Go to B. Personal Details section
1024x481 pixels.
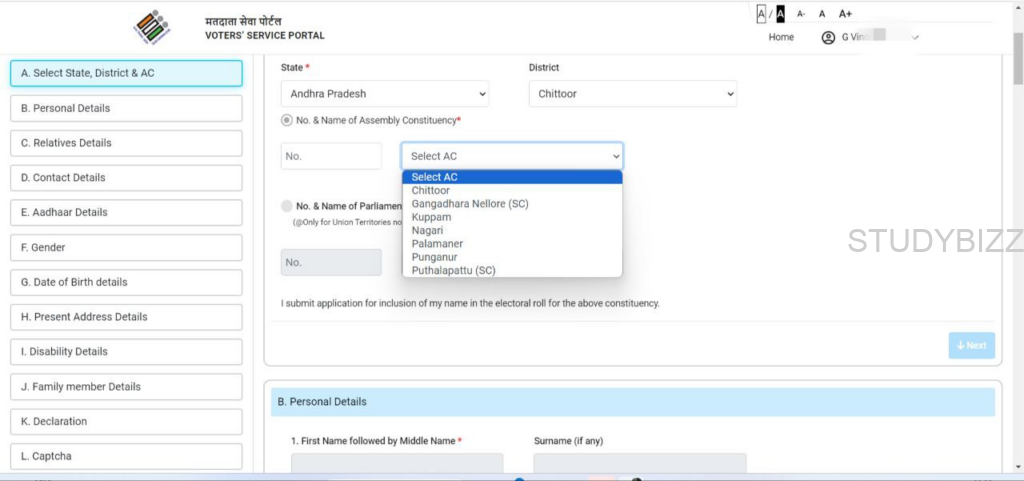point(126,108)
